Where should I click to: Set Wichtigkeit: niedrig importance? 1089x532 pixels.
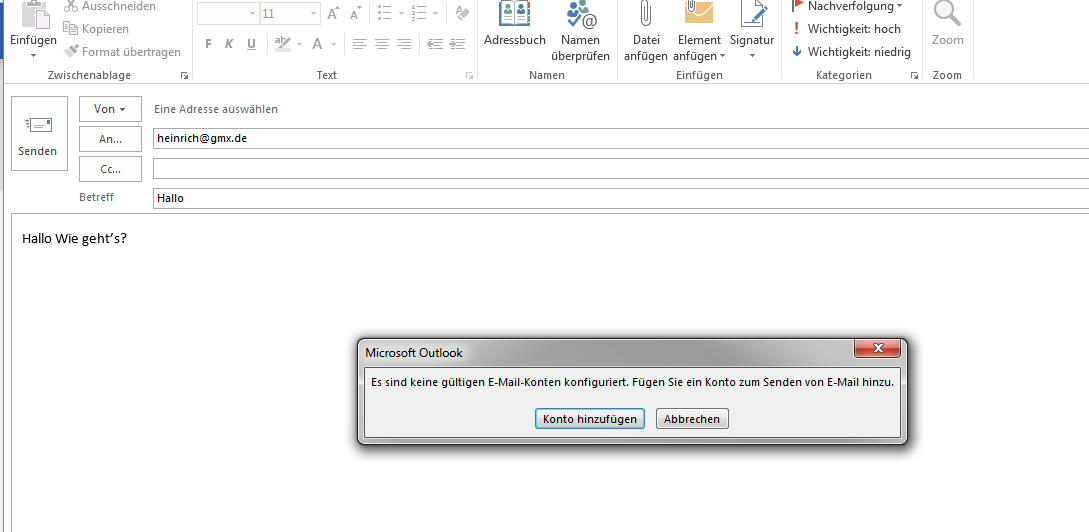point(851,51)
